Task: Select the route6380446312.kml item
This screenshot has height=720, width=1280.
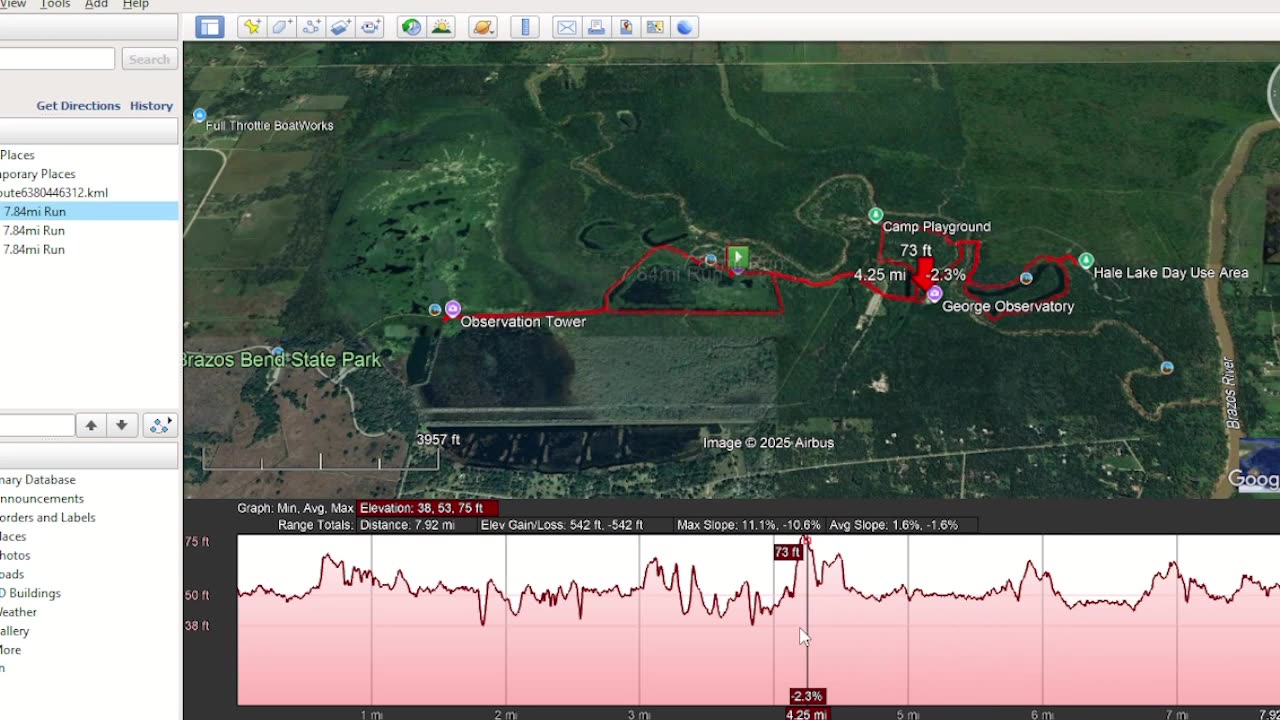Action: click(54, 192)
